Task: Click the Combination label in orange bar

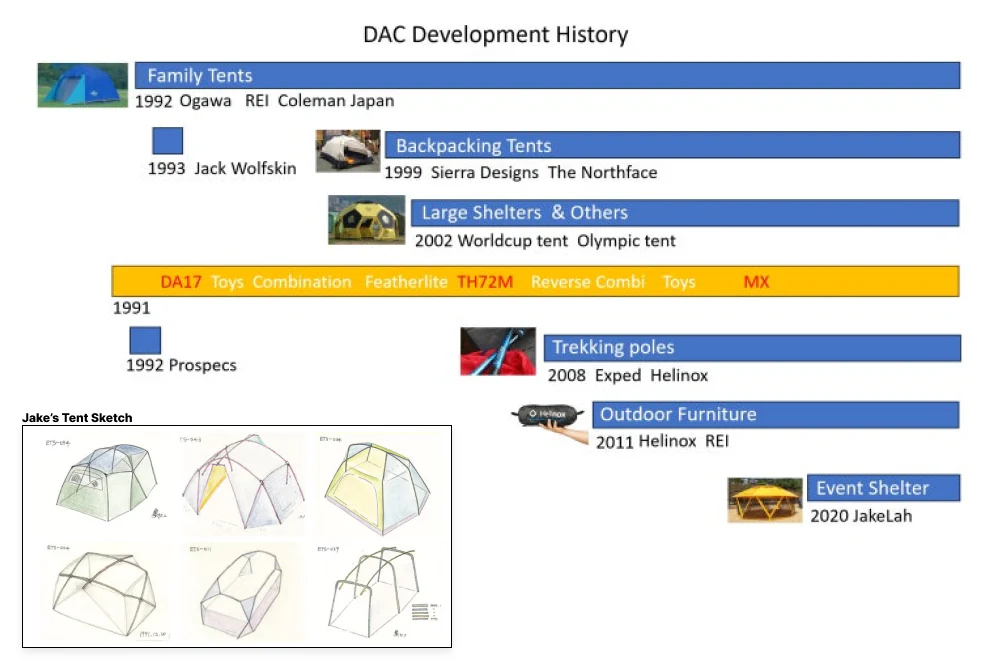Action: pos(302,282)
